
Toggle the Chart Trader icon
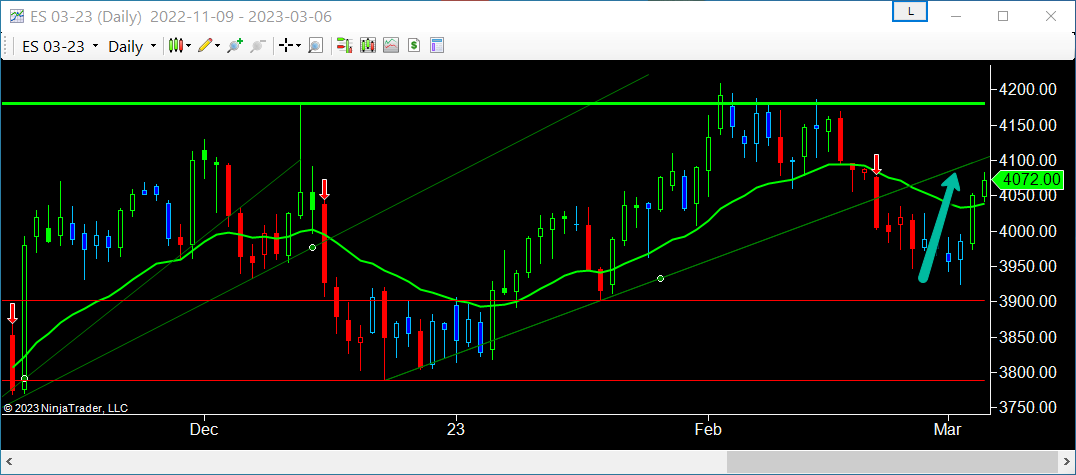tap(344, 46)
